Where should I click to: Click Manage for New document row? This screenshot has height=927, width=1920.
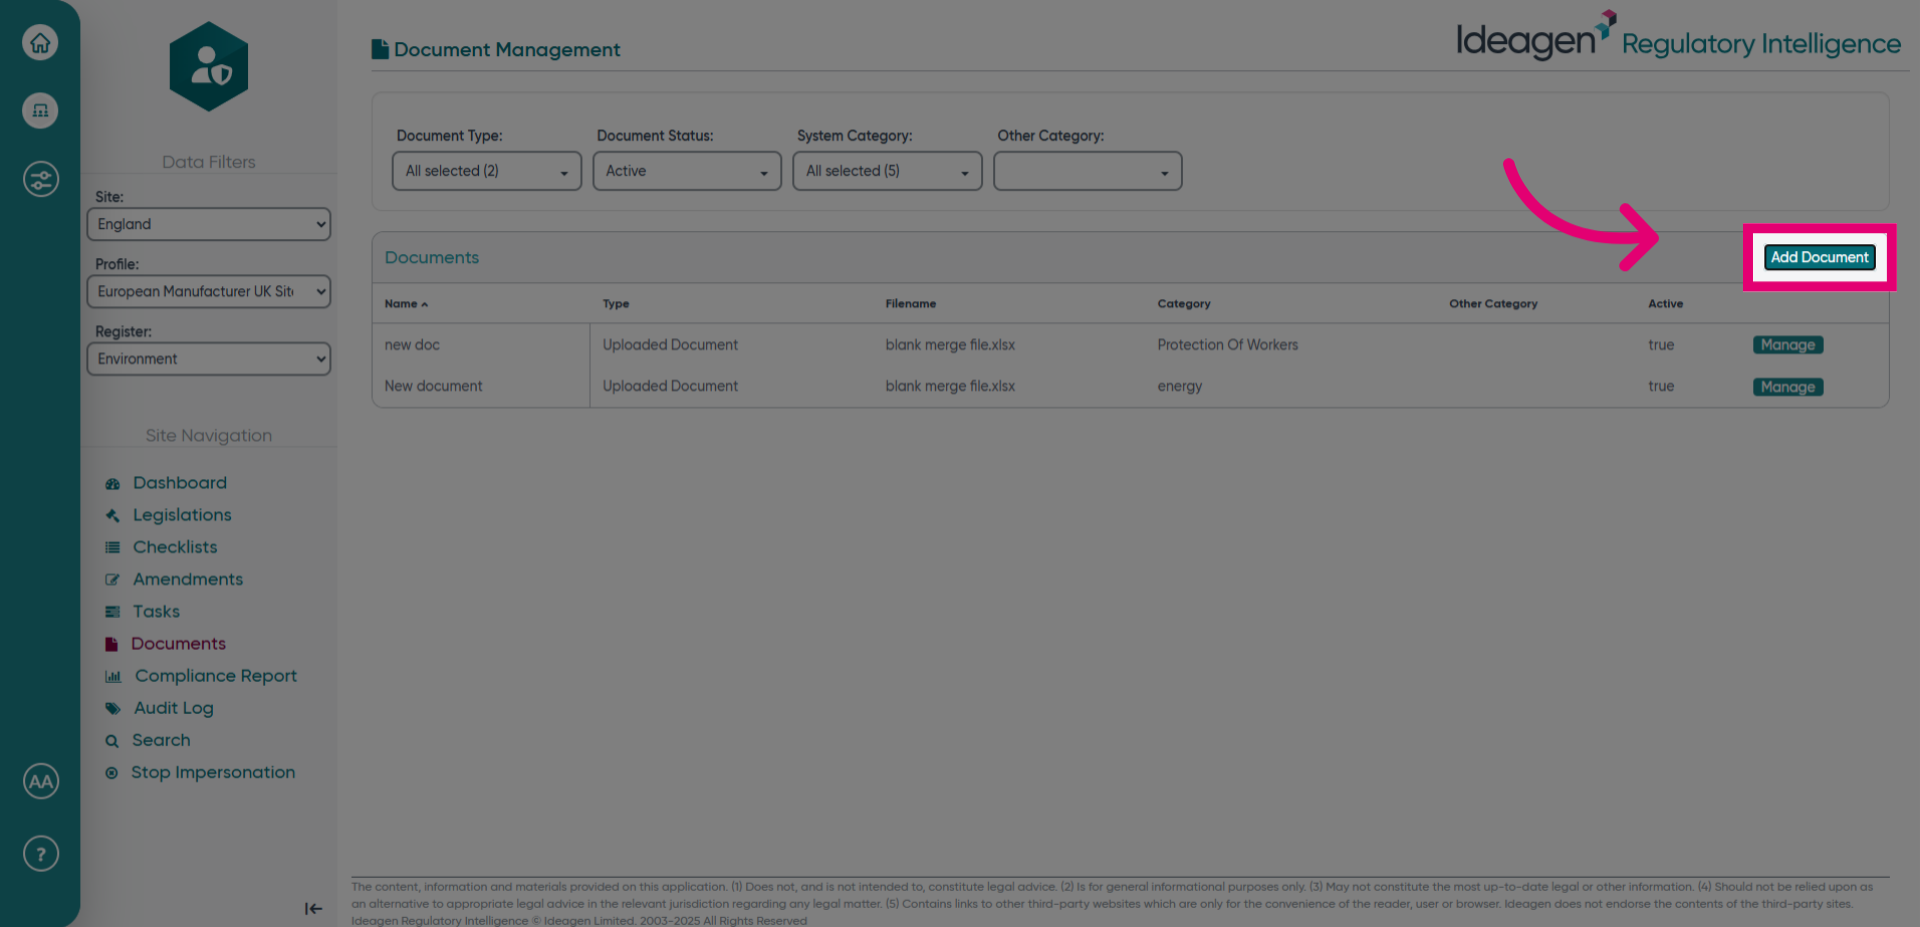click(x=1788, y=387)
